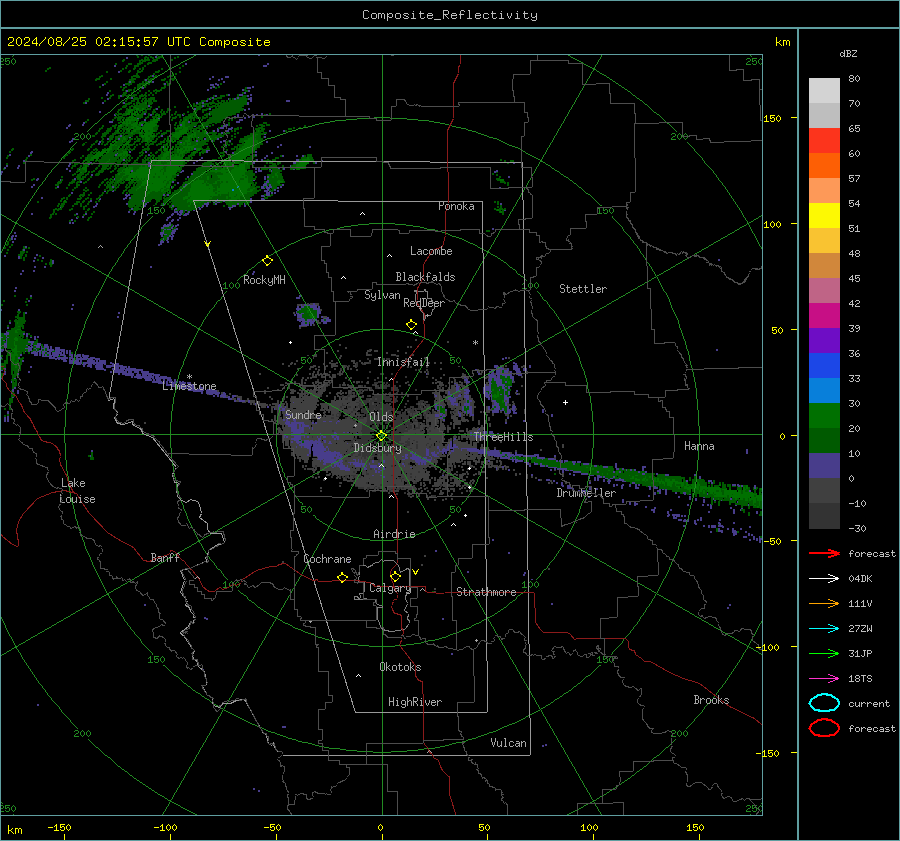Click the asterisk marker above Limestone

click(189, 377)
